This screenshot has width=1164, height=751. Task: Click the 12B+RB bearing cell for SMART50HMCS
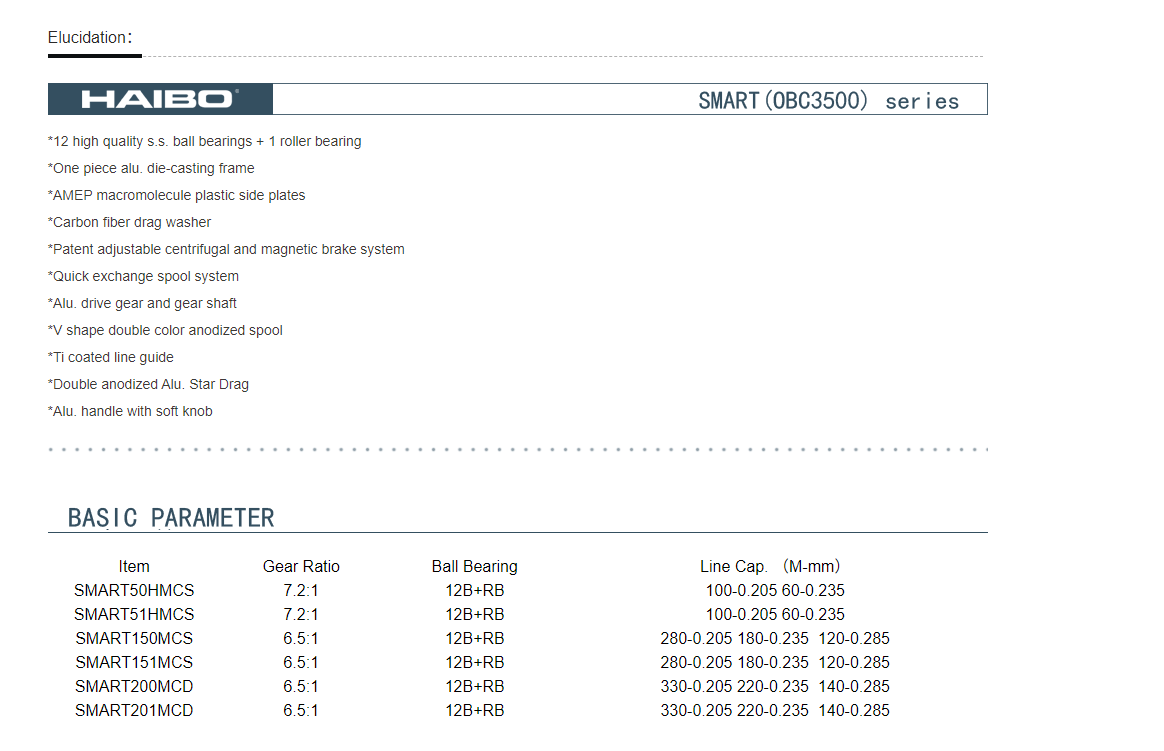point(474,590)
